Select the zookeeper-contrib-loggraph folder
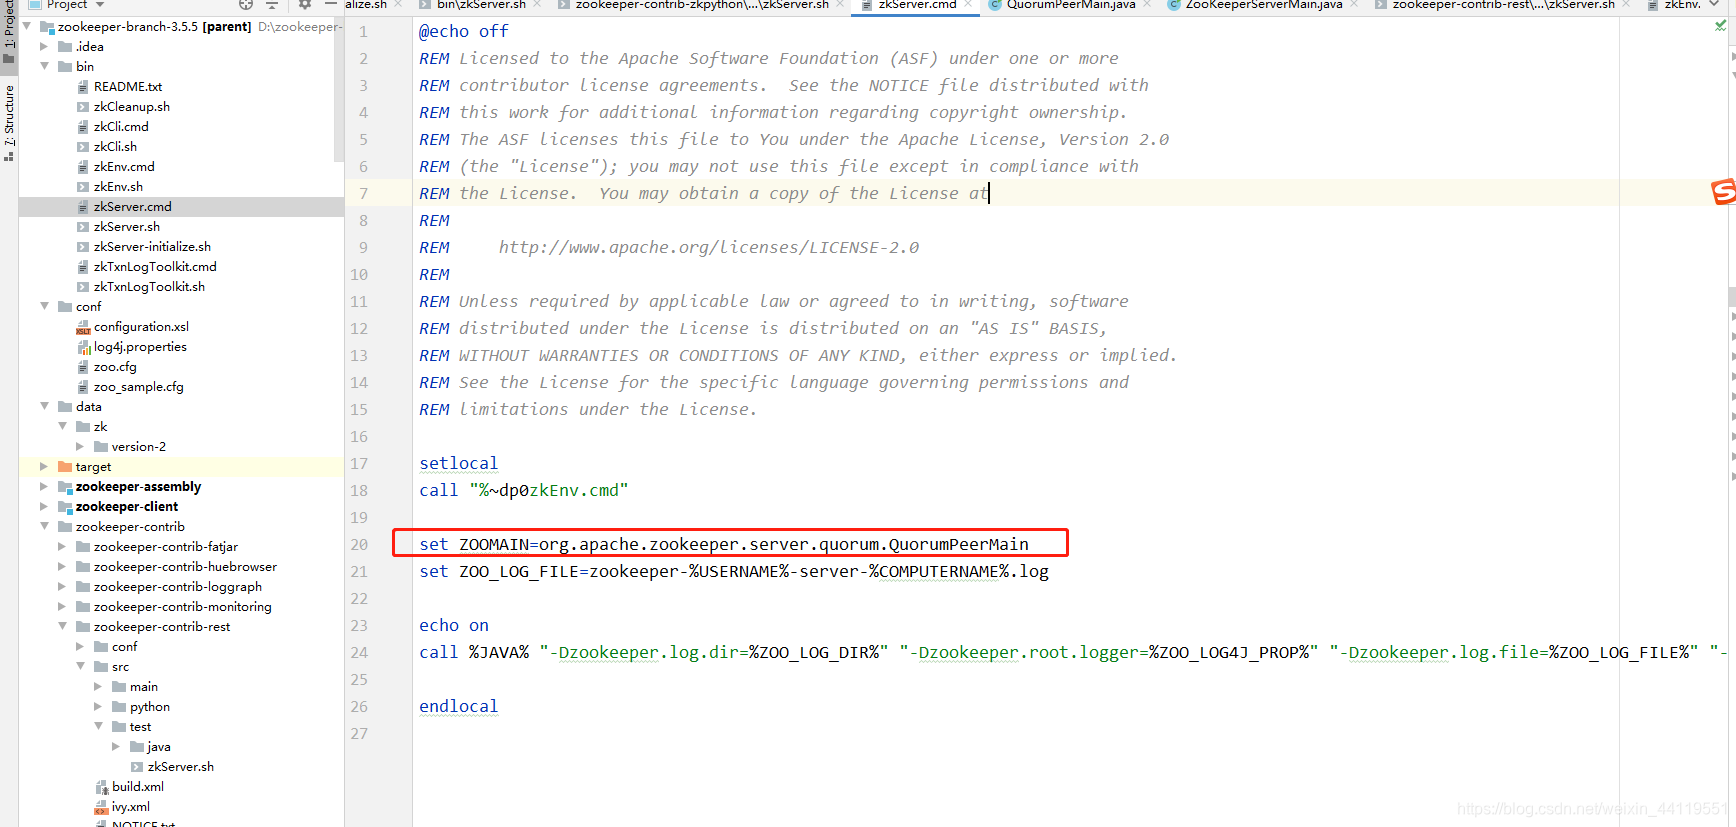This screenshot has height=827, width=1736. tap(178, 586)
